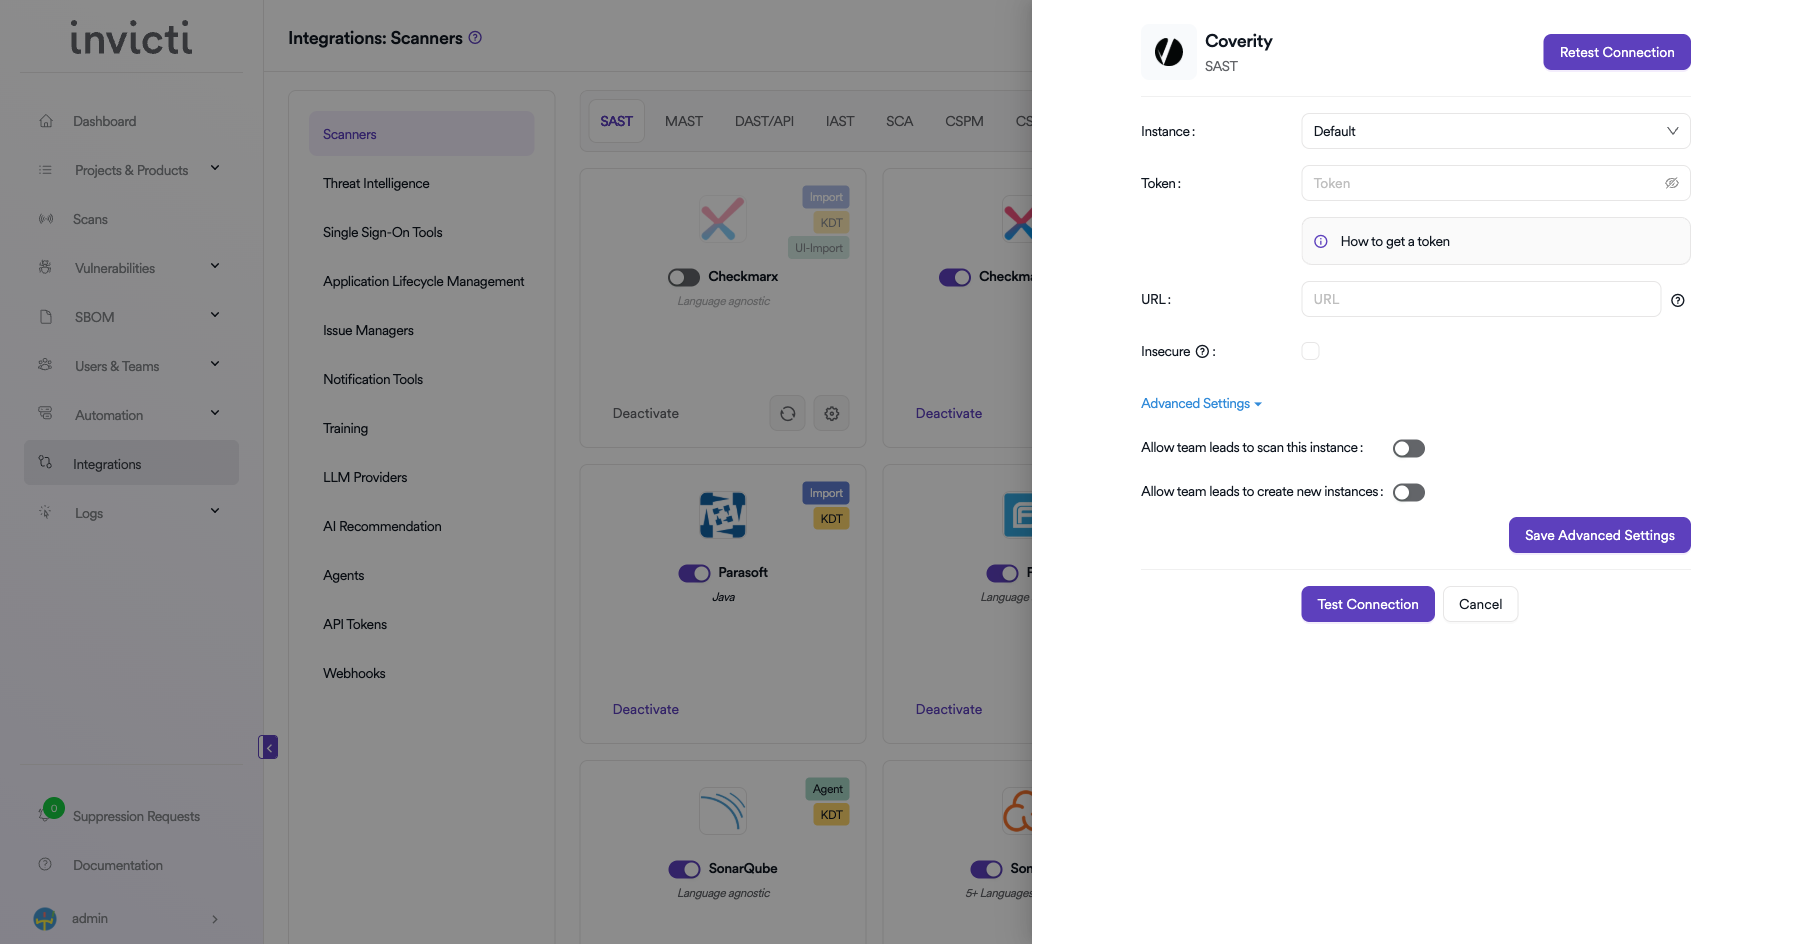Click the Integrations: Scanners help icon
The width and height of the screenshot is (1800, 944).
476,38
